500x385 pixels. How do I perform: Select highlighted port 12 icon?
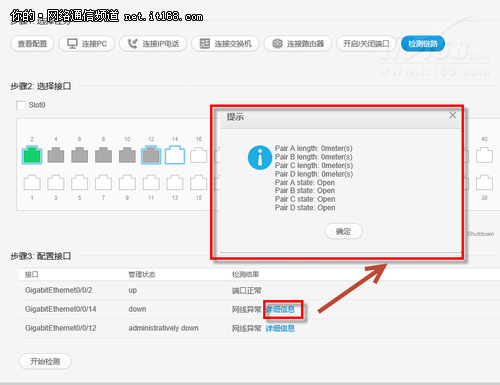[x=151, y=155]
